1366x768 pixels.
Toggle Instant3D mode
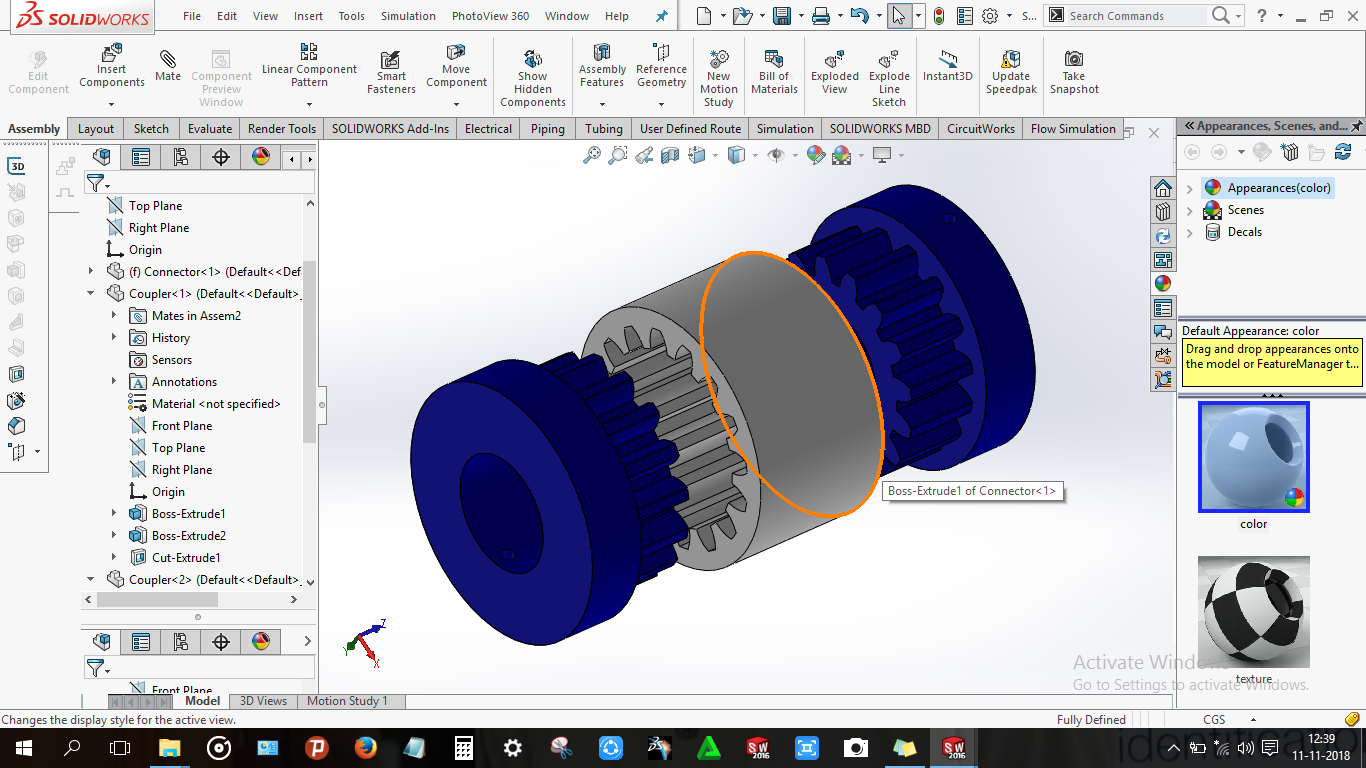947,66
